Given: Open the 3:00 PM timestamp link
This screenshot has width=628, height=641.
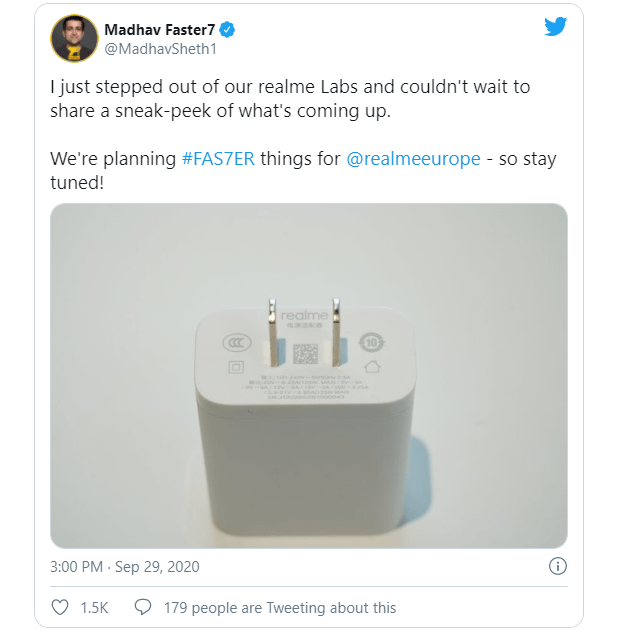Looking at the screenshot, I should point(76,567).
